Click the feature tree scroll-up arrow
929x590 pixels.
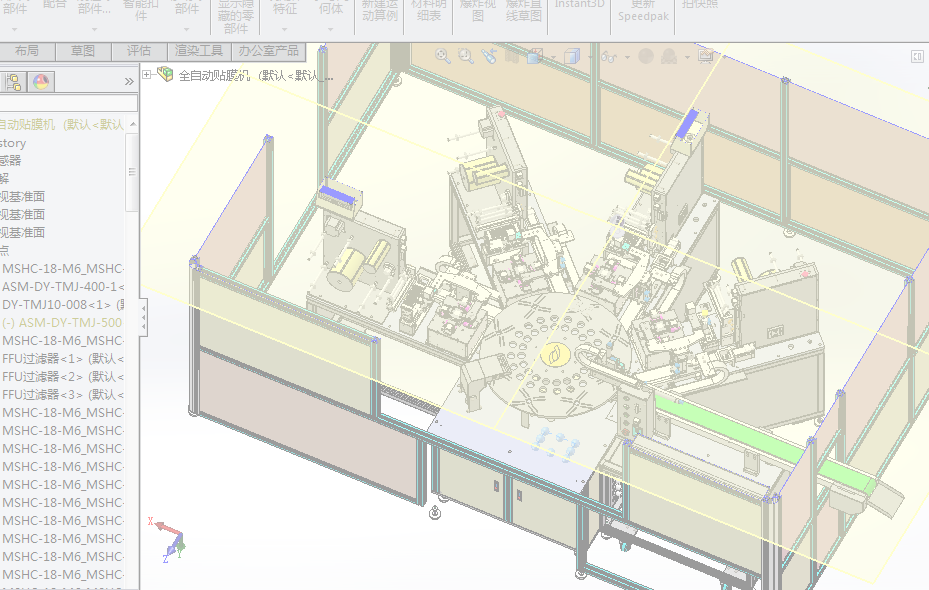[x=133, y=124]
